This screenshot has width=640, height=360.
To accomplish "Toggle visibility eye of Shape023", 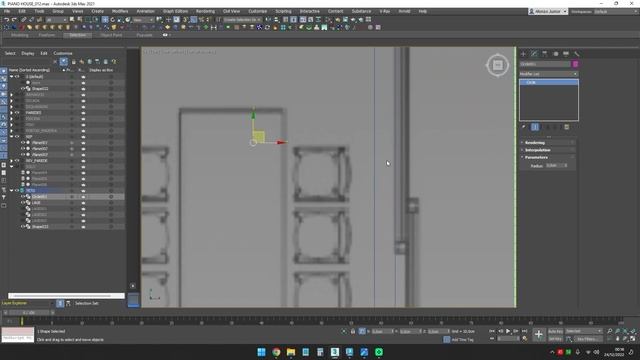I will pos(23,227).
